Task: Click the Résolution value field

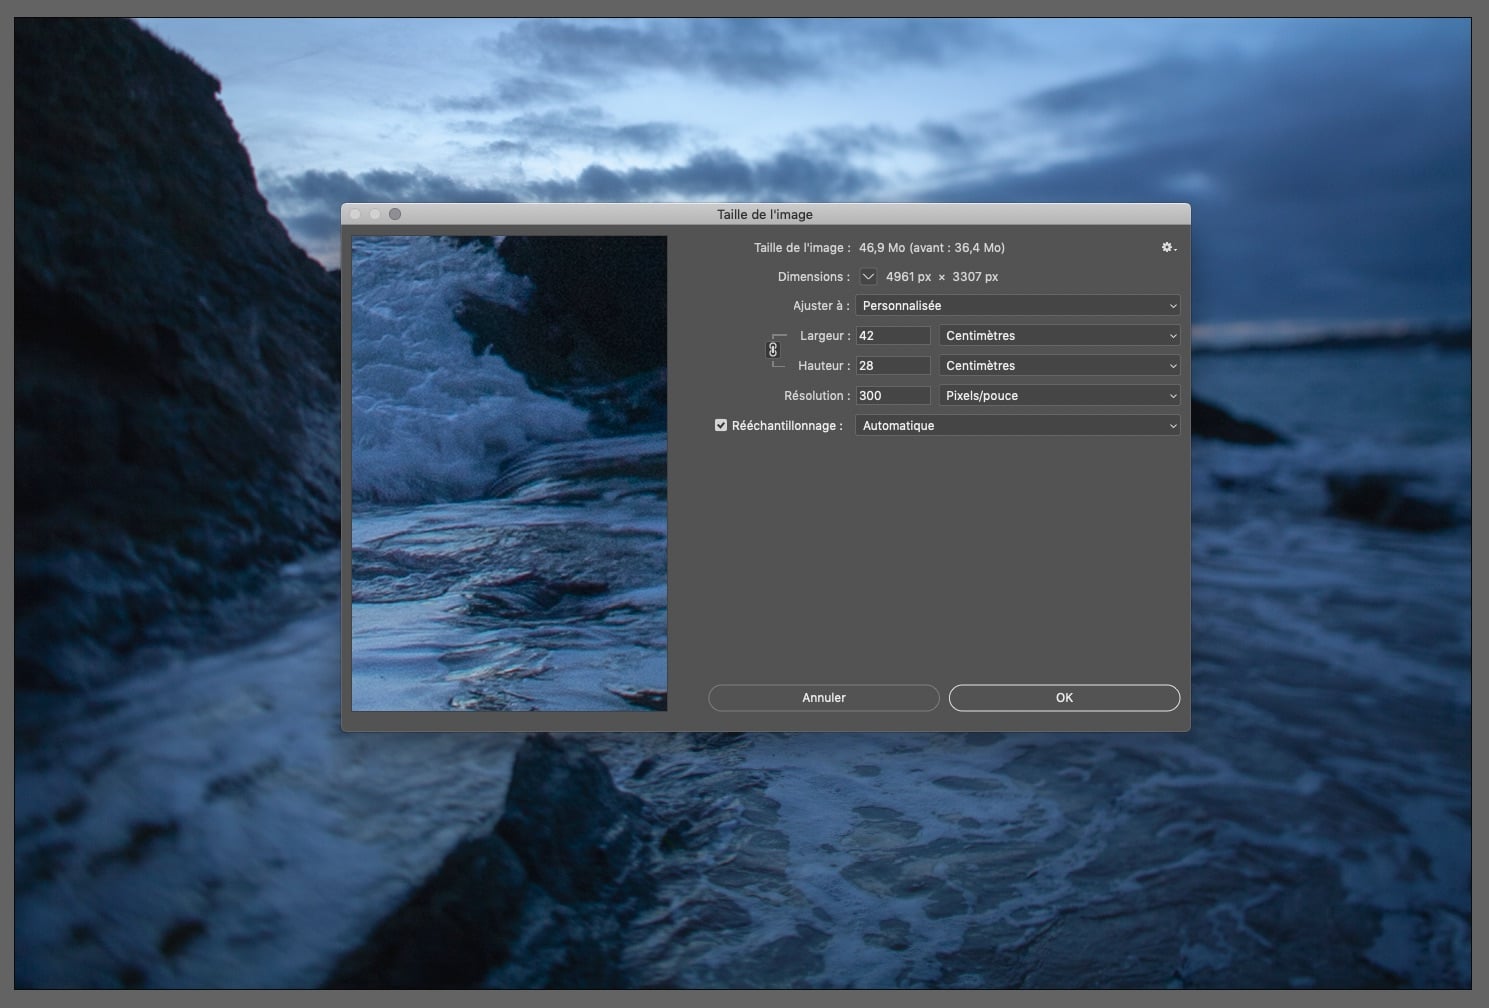Action: click(x=892, y=396)
